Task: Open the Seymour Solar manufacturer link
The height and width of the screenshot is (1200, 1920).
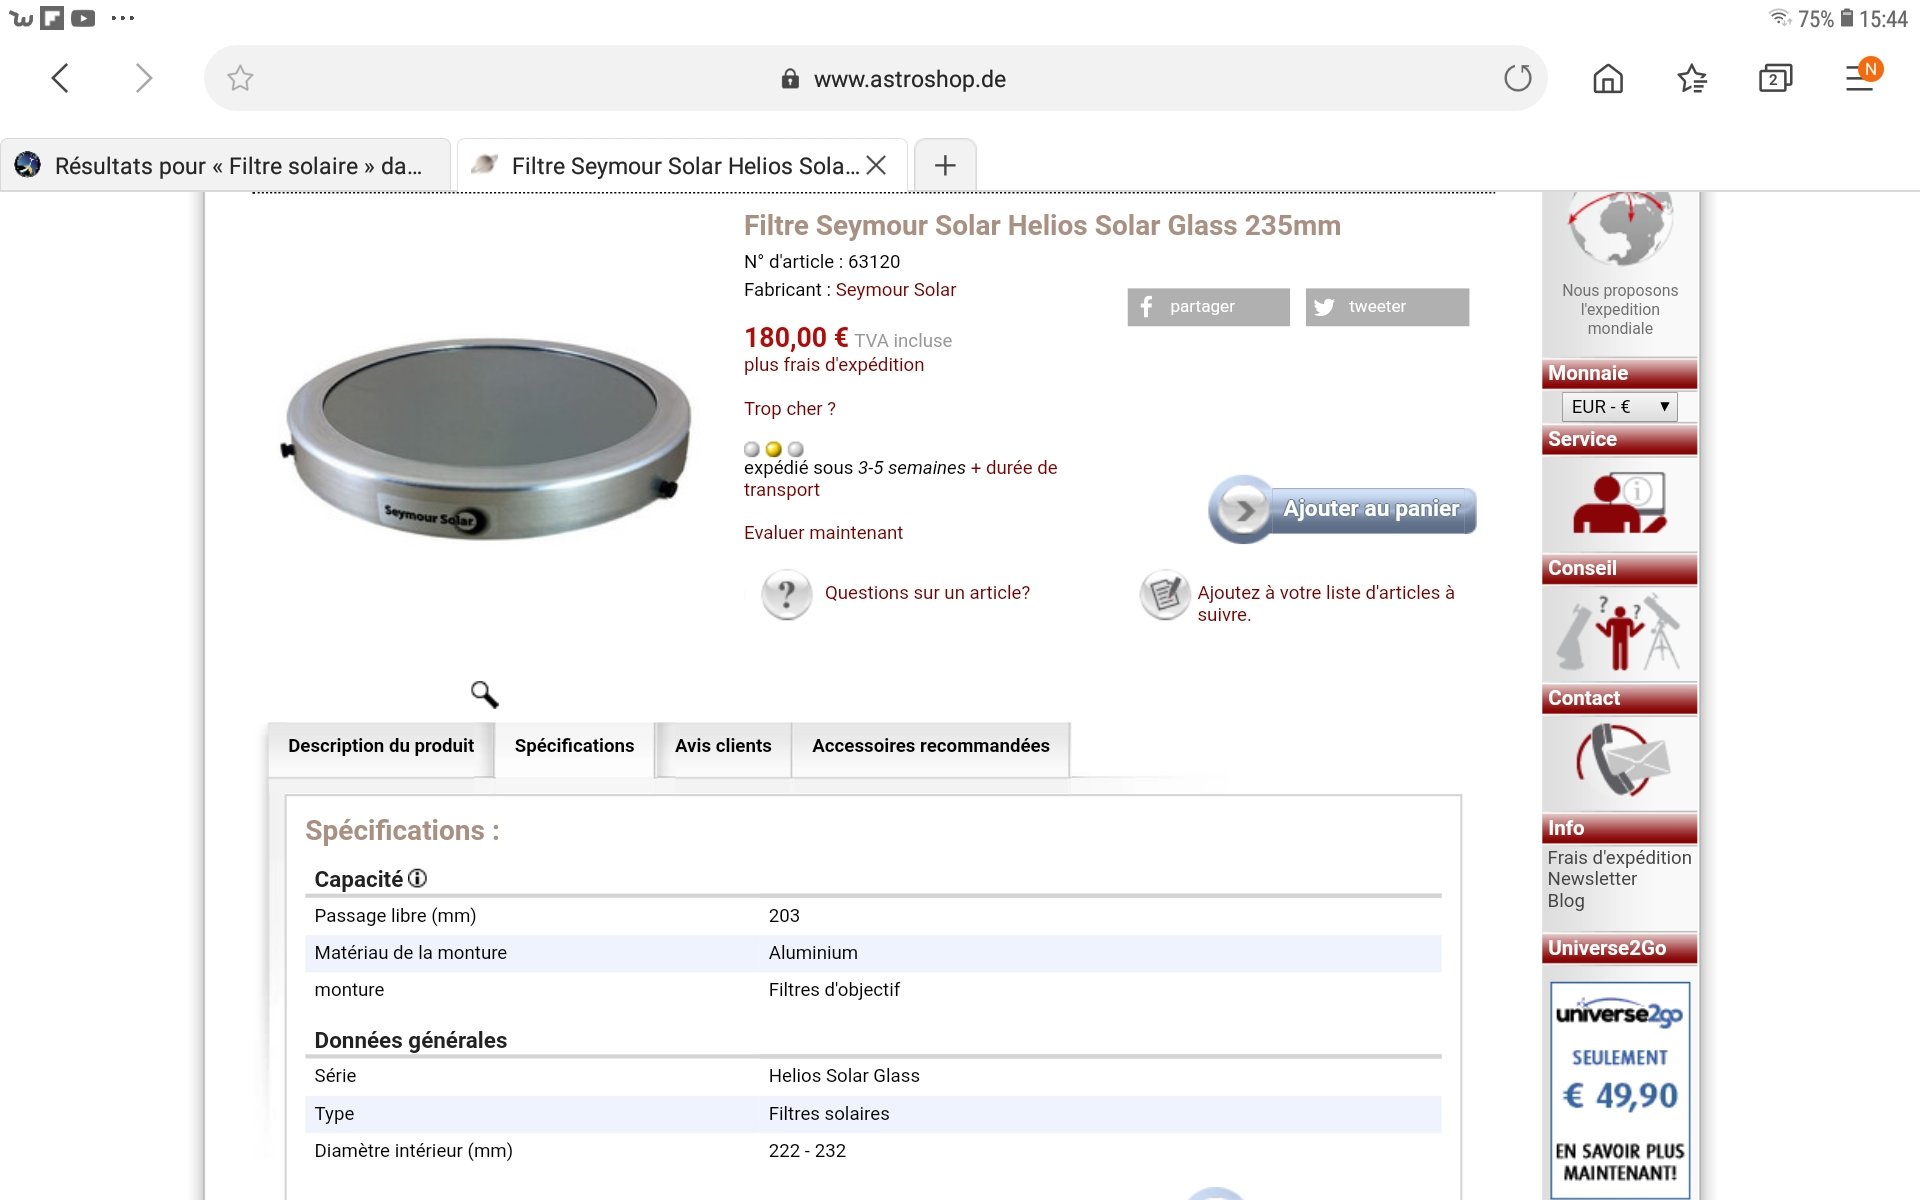Action: [x=895, y=290]
